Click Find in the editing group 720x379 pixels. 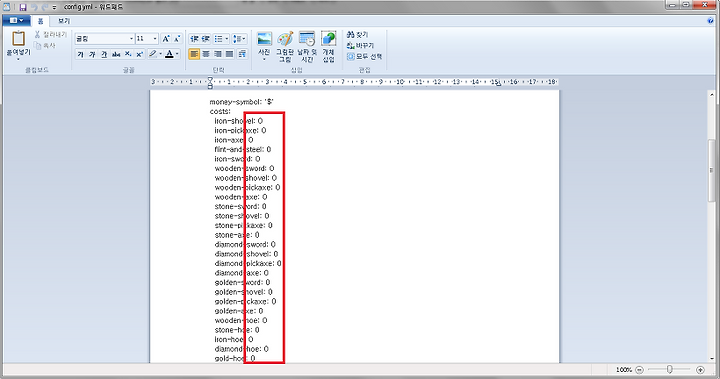pos(358,34)
